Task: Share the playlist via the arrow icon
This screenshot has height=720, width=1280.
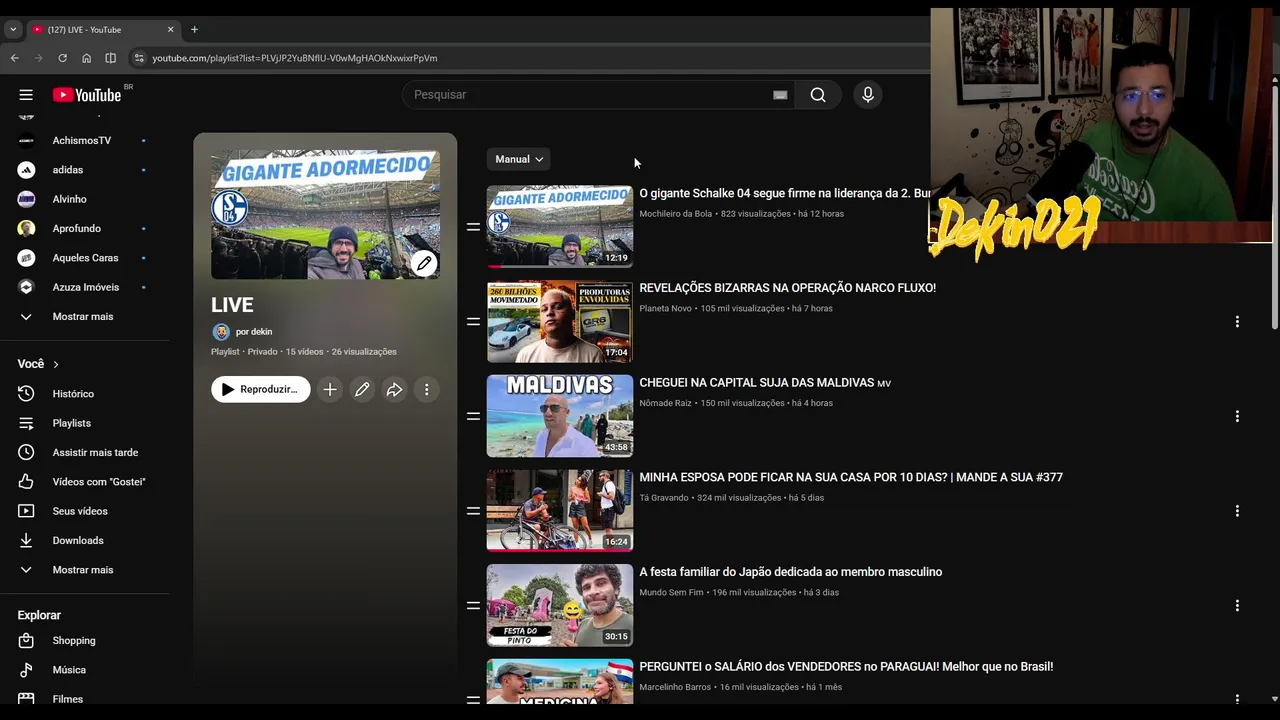Action: [394, 389]
